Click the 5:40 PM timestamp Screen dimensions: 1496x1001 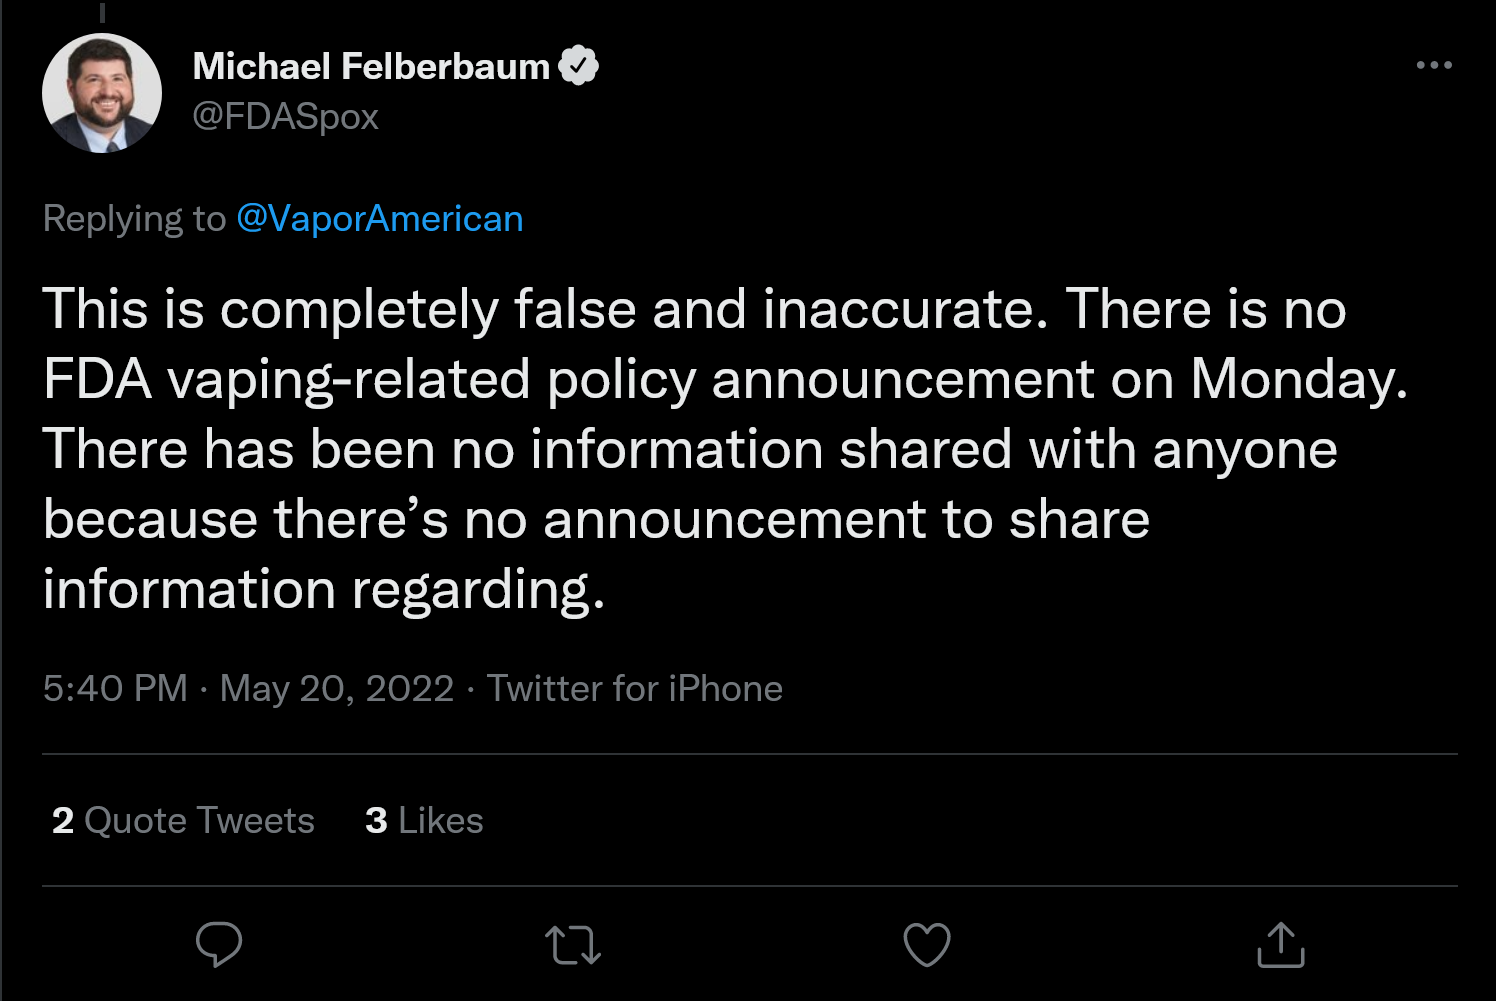click(x=115, y=689)
